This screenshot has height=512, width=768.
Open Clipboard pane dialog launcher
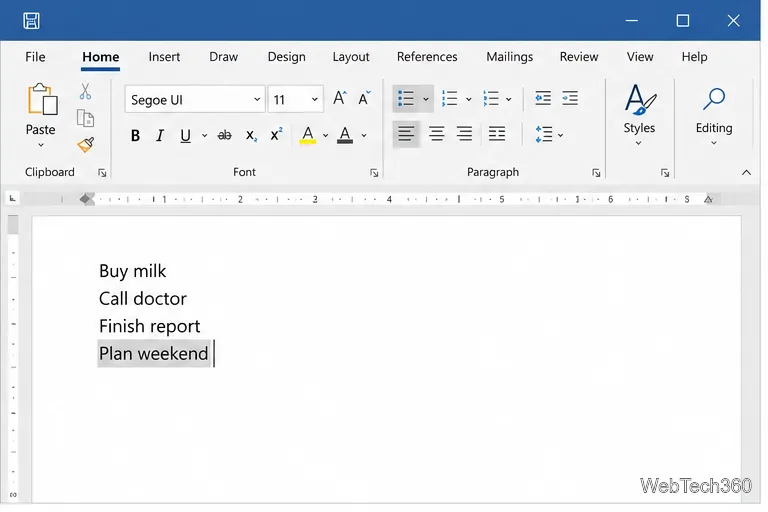[102, 172]
